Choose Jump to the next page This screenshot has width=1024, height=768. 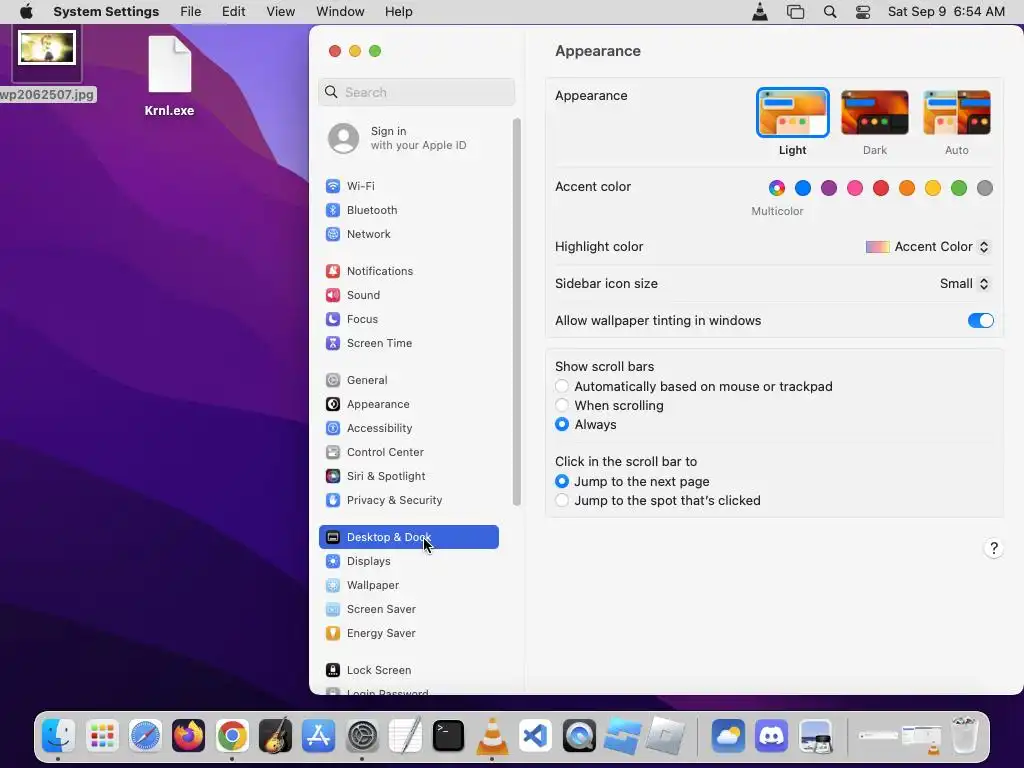[x=562, y=481]
